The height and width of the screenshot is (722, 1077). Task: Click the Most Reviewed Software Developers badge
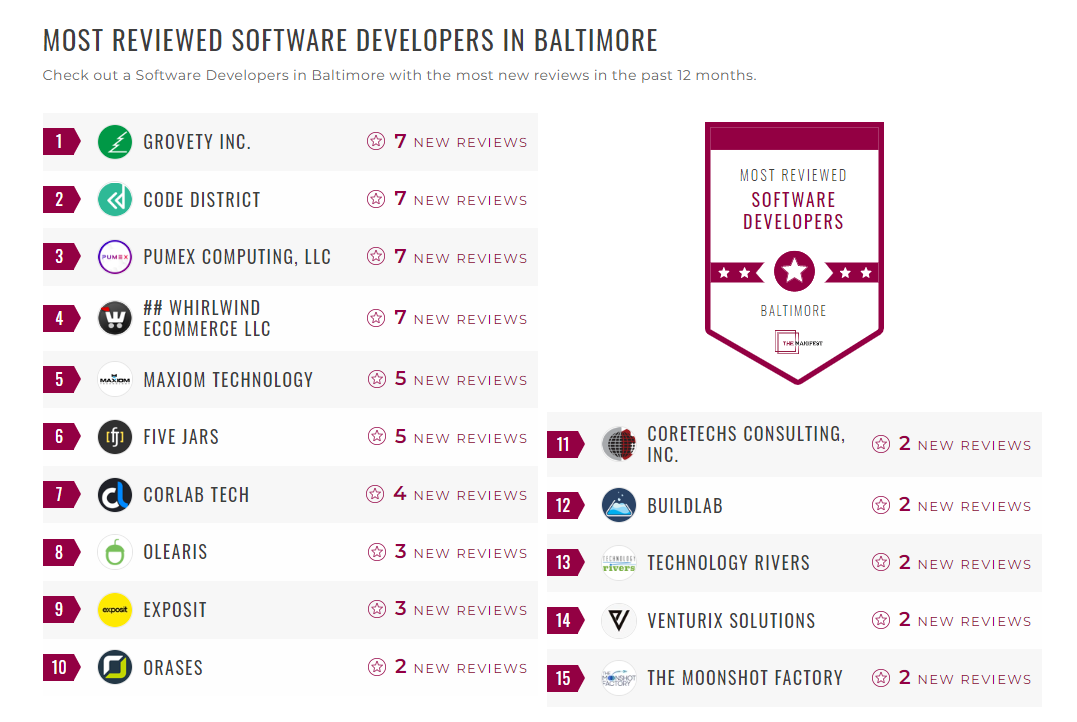[x=793, y=250]
